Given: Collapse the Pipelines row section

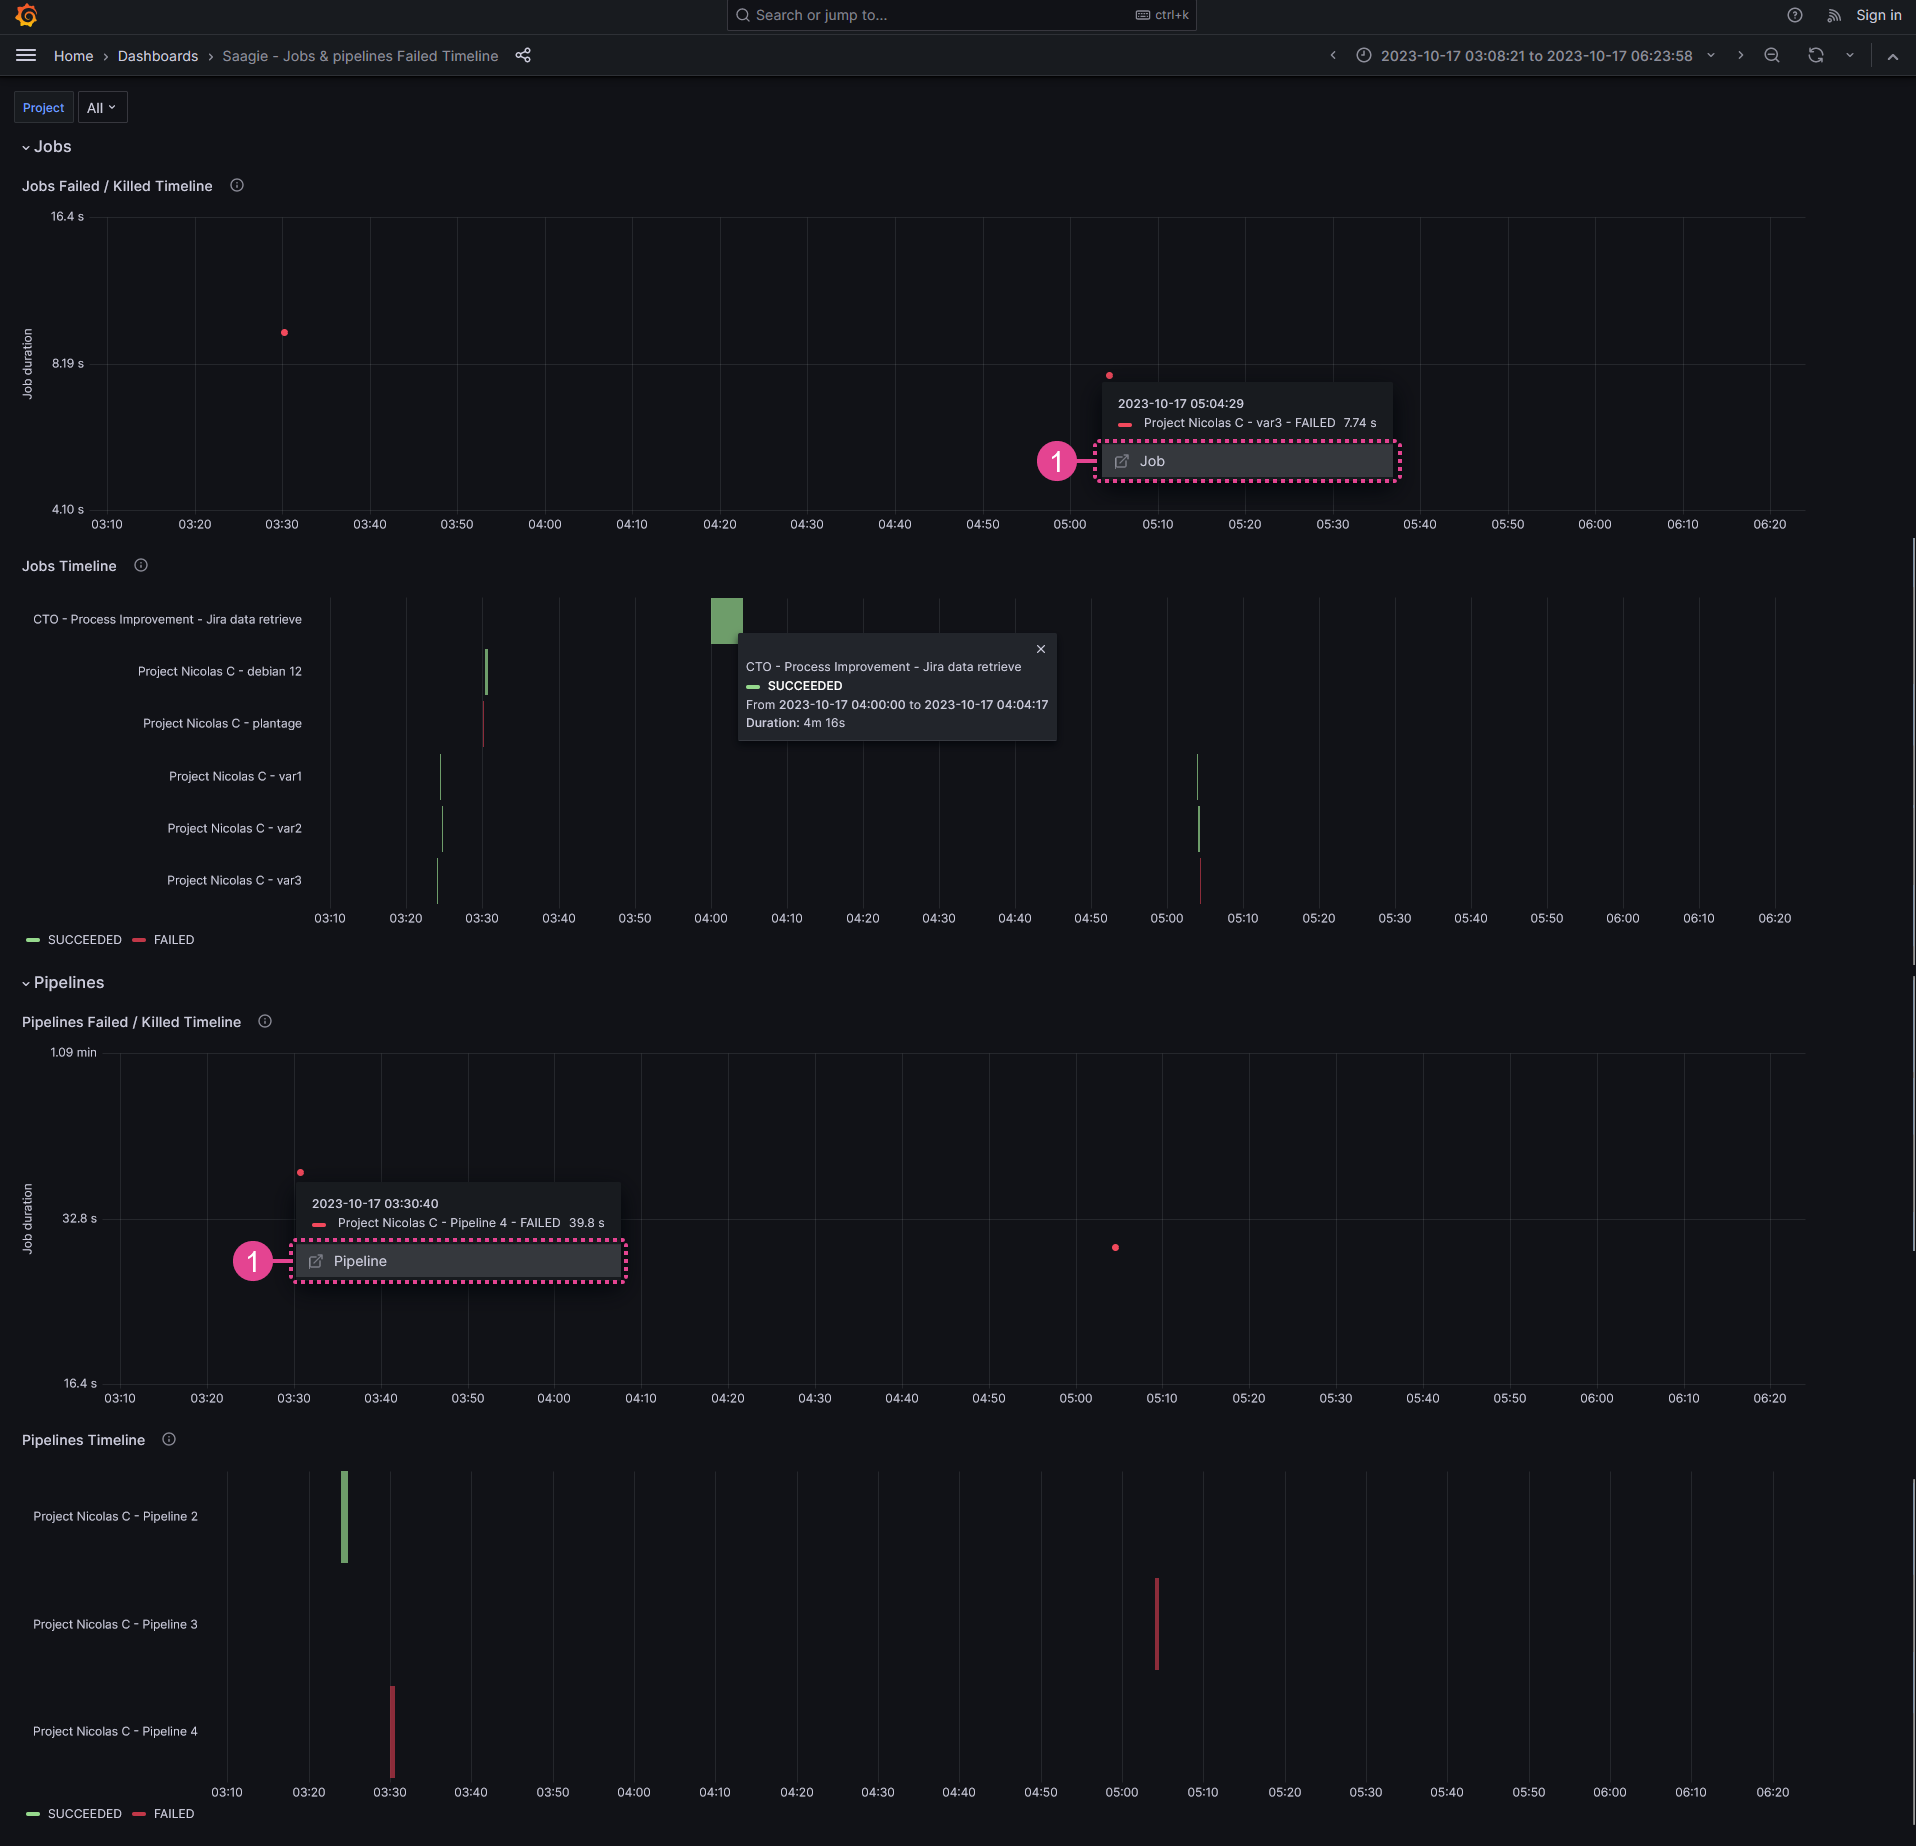Looking at the screenshot, I should click(63, 983).
